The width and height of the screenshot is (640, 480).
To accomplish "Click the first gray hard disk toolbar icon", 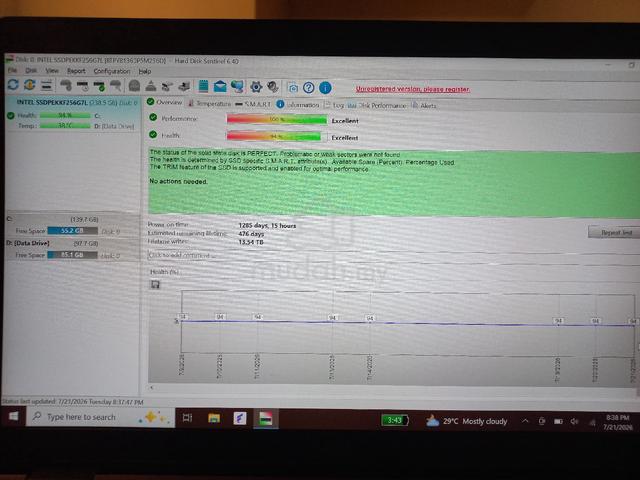I will 66,85.
